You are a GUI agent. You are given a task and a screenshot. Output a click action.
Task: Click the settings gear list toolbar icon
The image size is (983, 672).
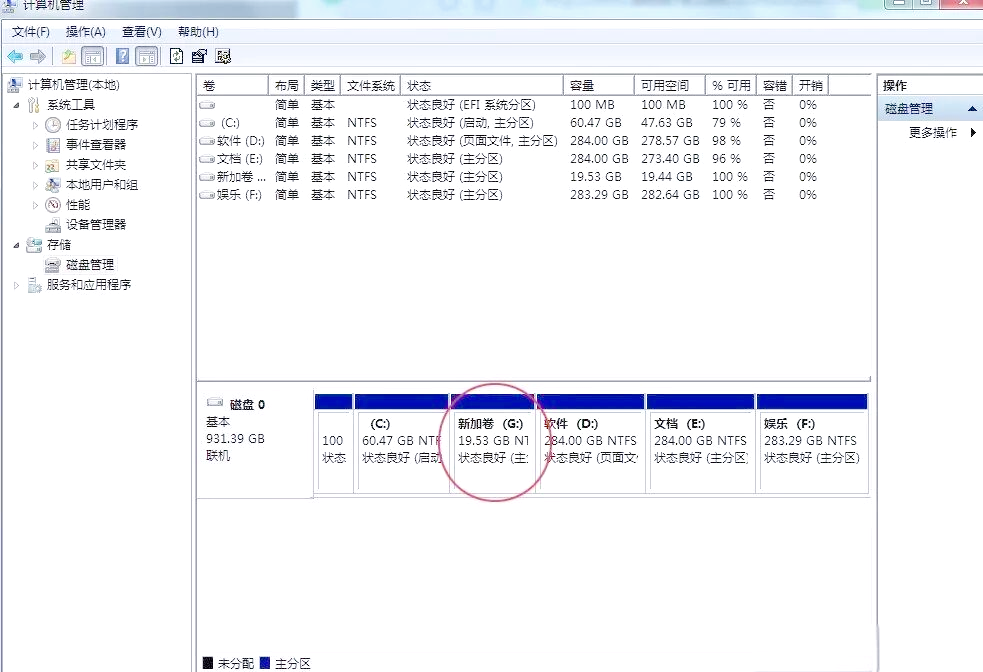point(223,56)
